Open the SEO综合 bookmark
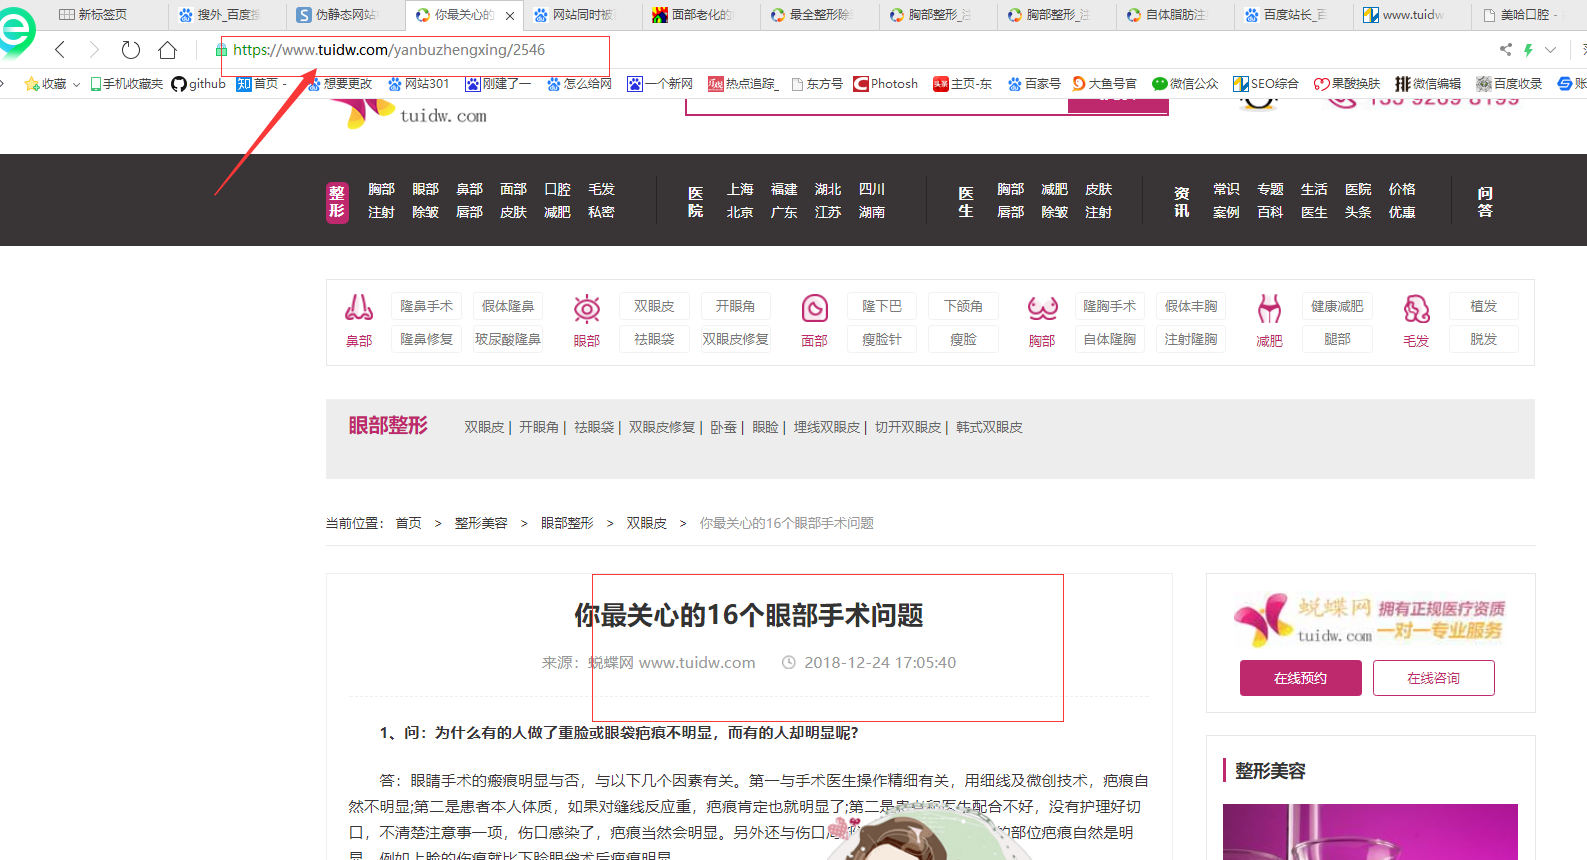 [x=1266, y=84]
